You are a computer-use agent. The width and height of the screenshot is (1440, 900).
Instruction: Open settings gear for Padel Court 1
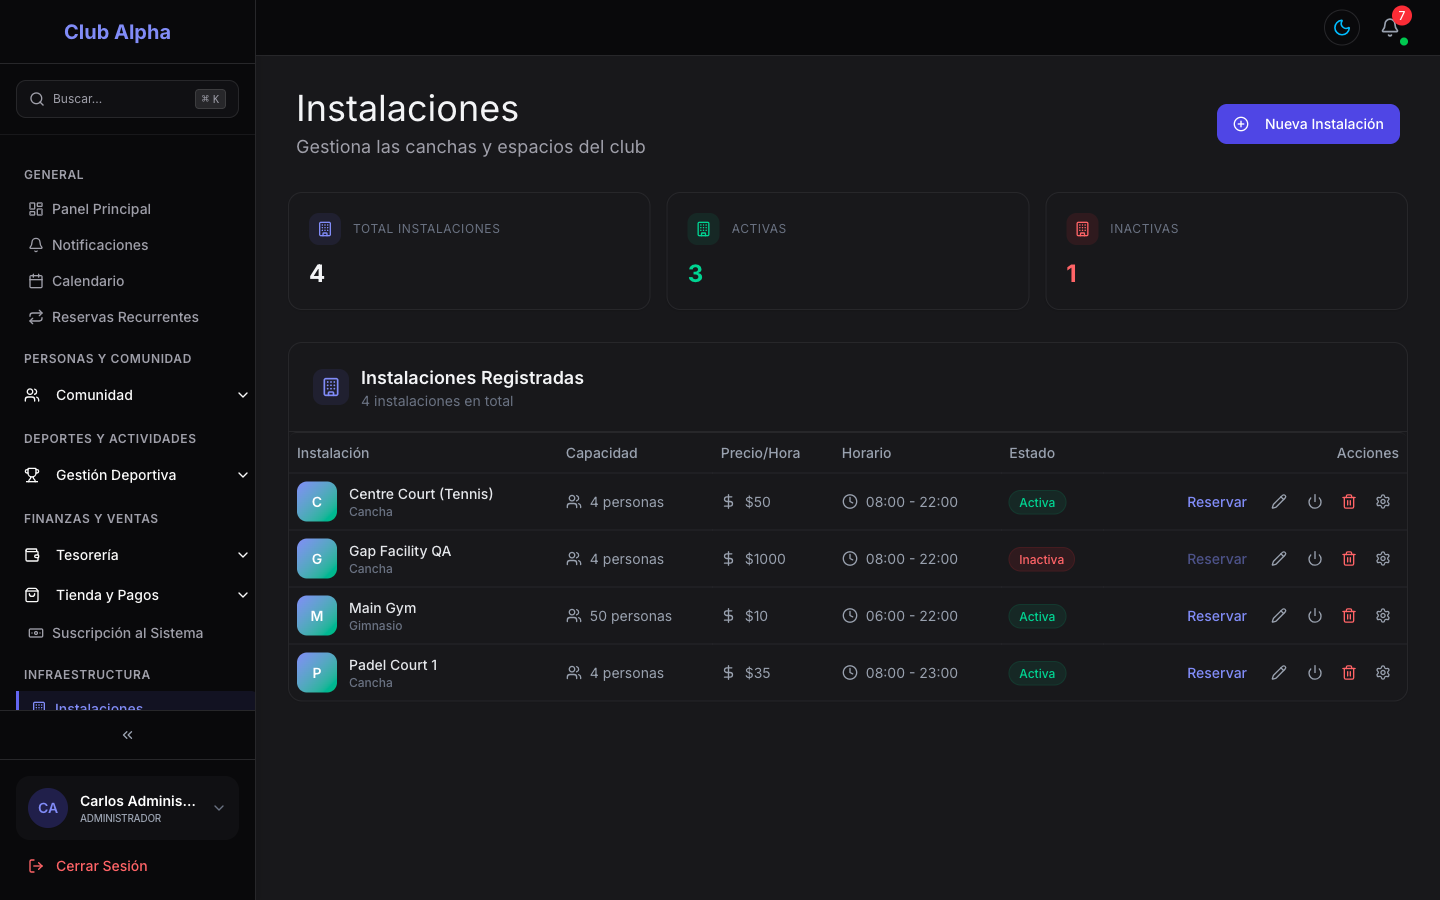(x=1383, y=673)
